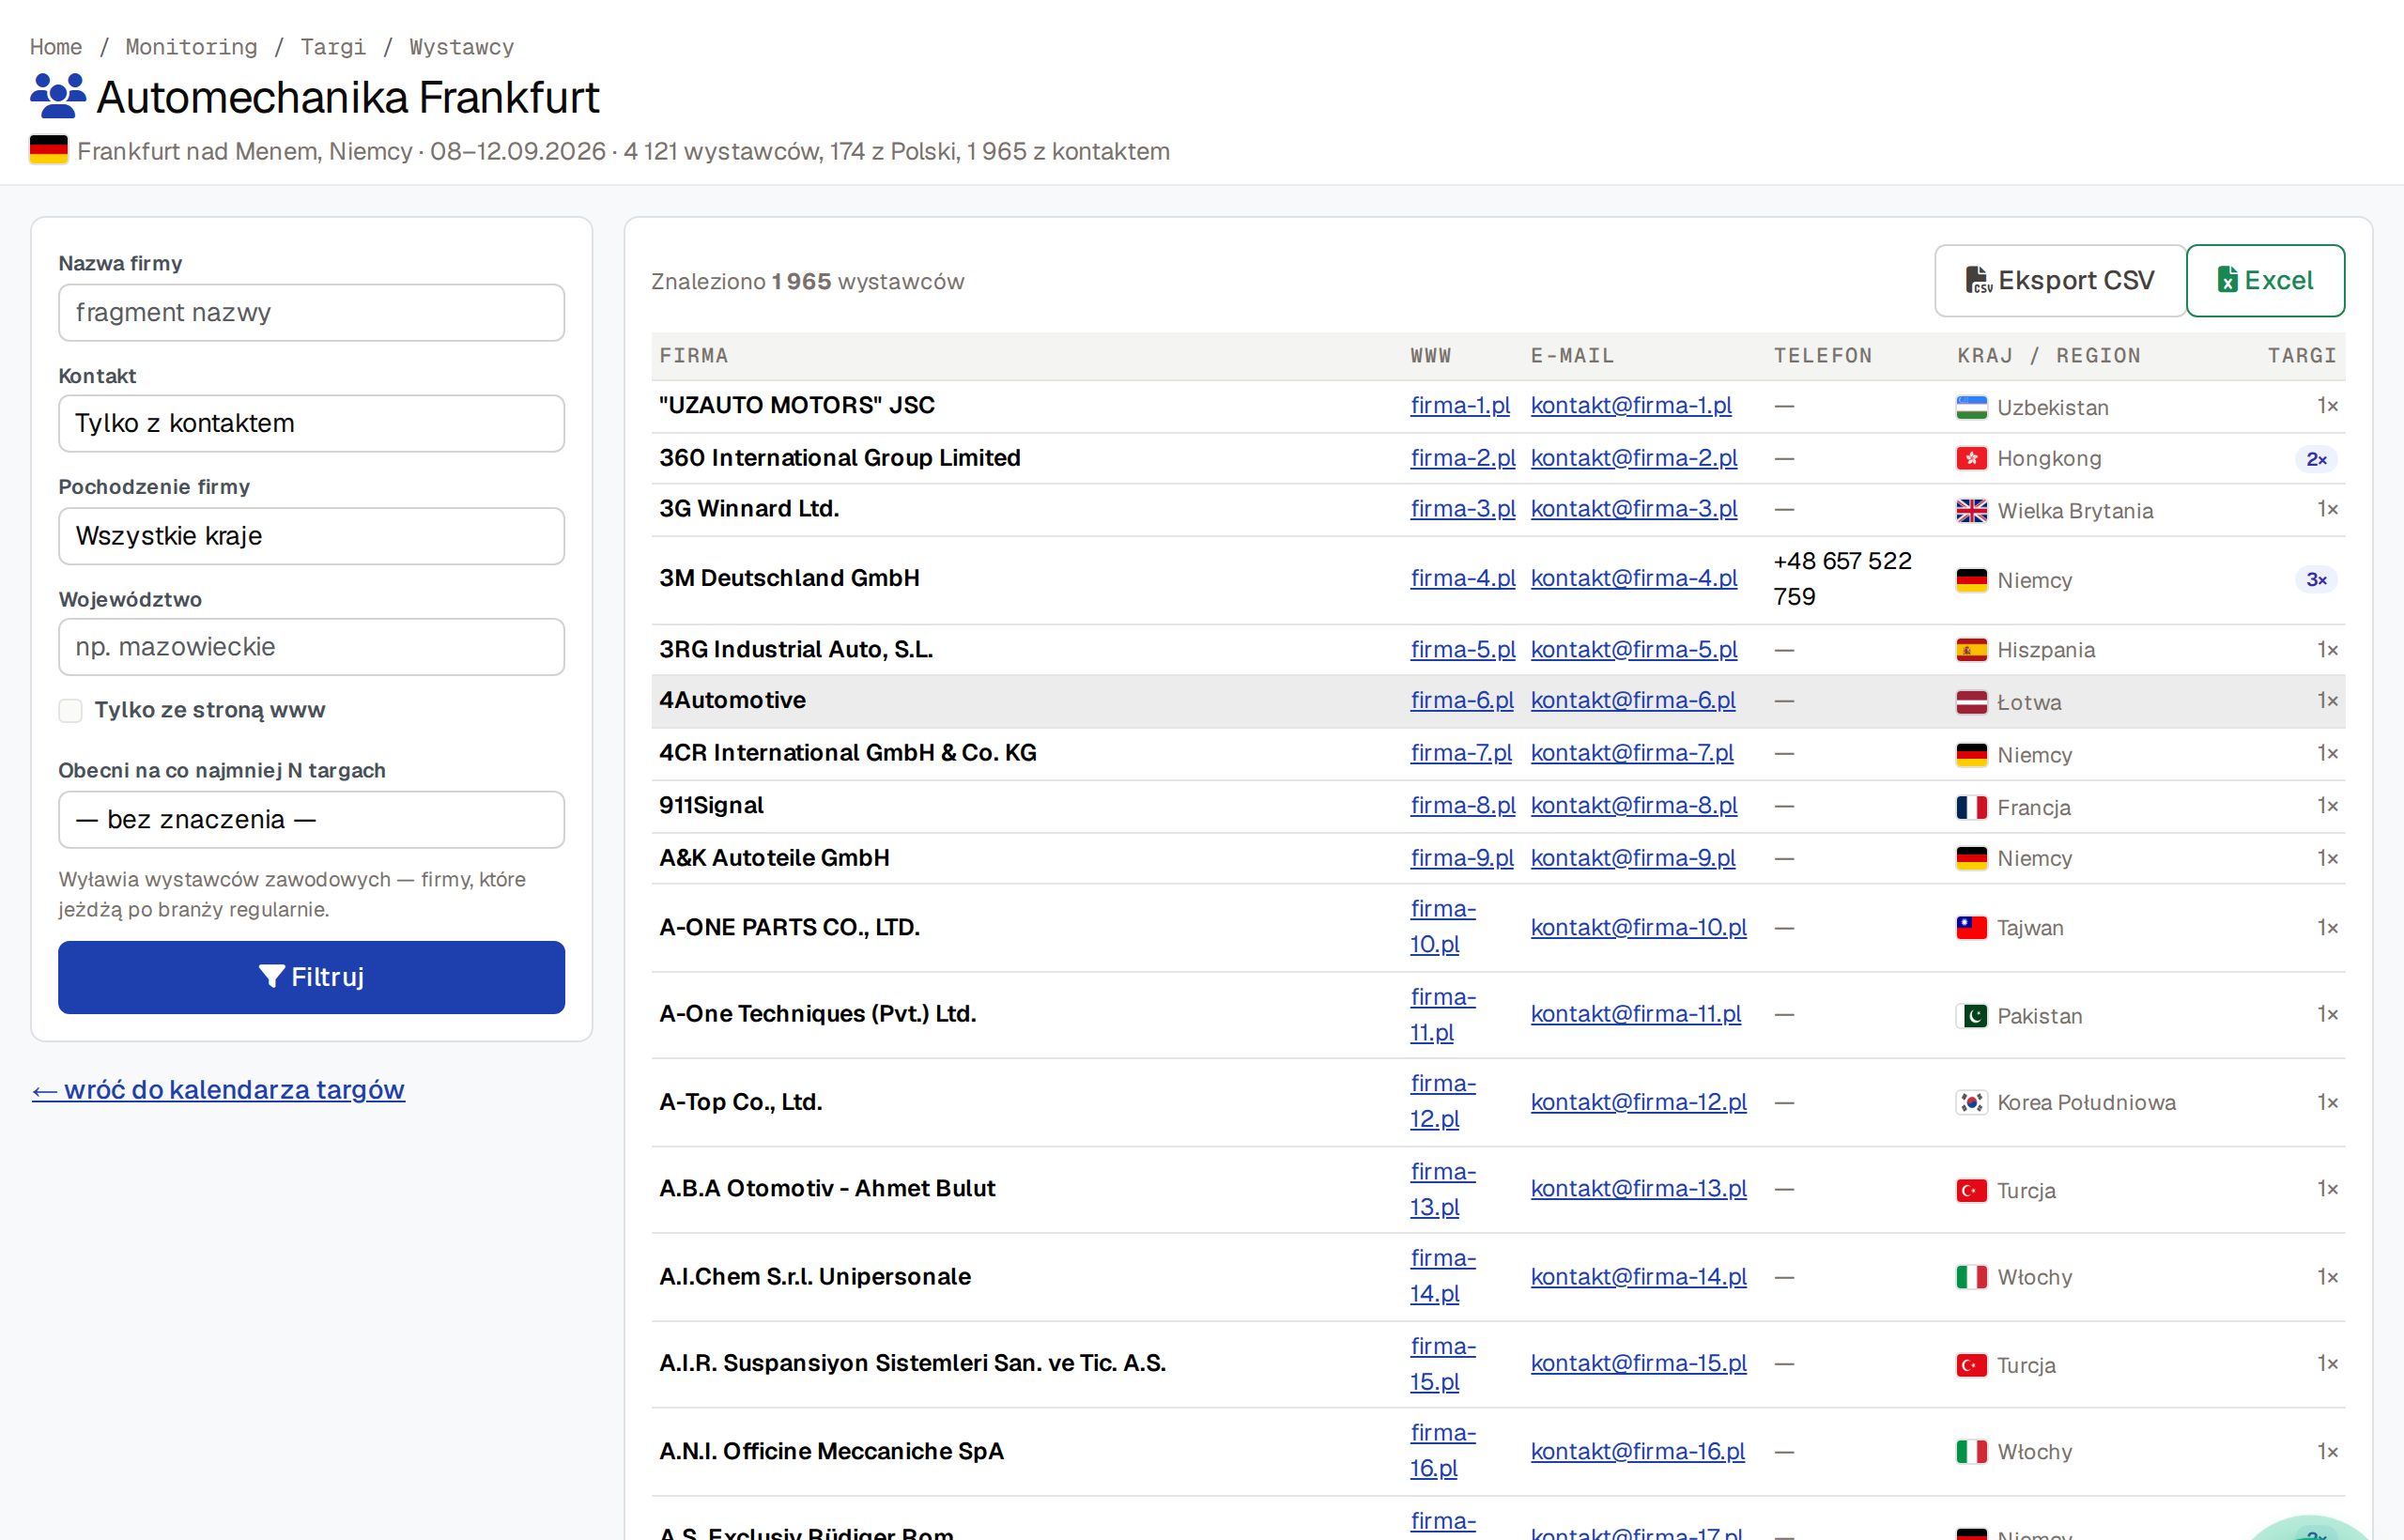This screenshot has height=1540, width=2404.
Task: Follow wróć do kalendarza targów link
Action: click(x=218, y=1089)
